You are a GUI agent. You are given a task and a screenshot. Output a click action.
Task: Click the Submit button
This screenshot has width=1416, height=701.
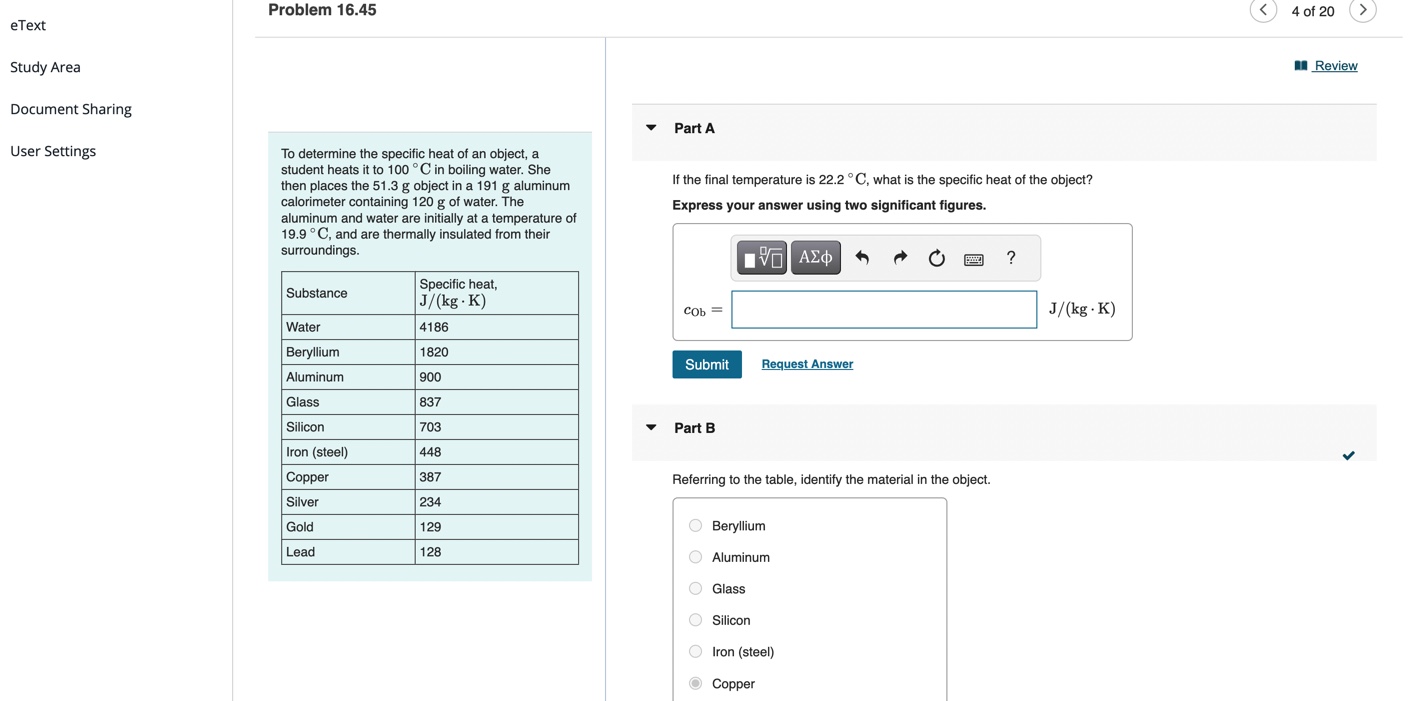point(707,363)
